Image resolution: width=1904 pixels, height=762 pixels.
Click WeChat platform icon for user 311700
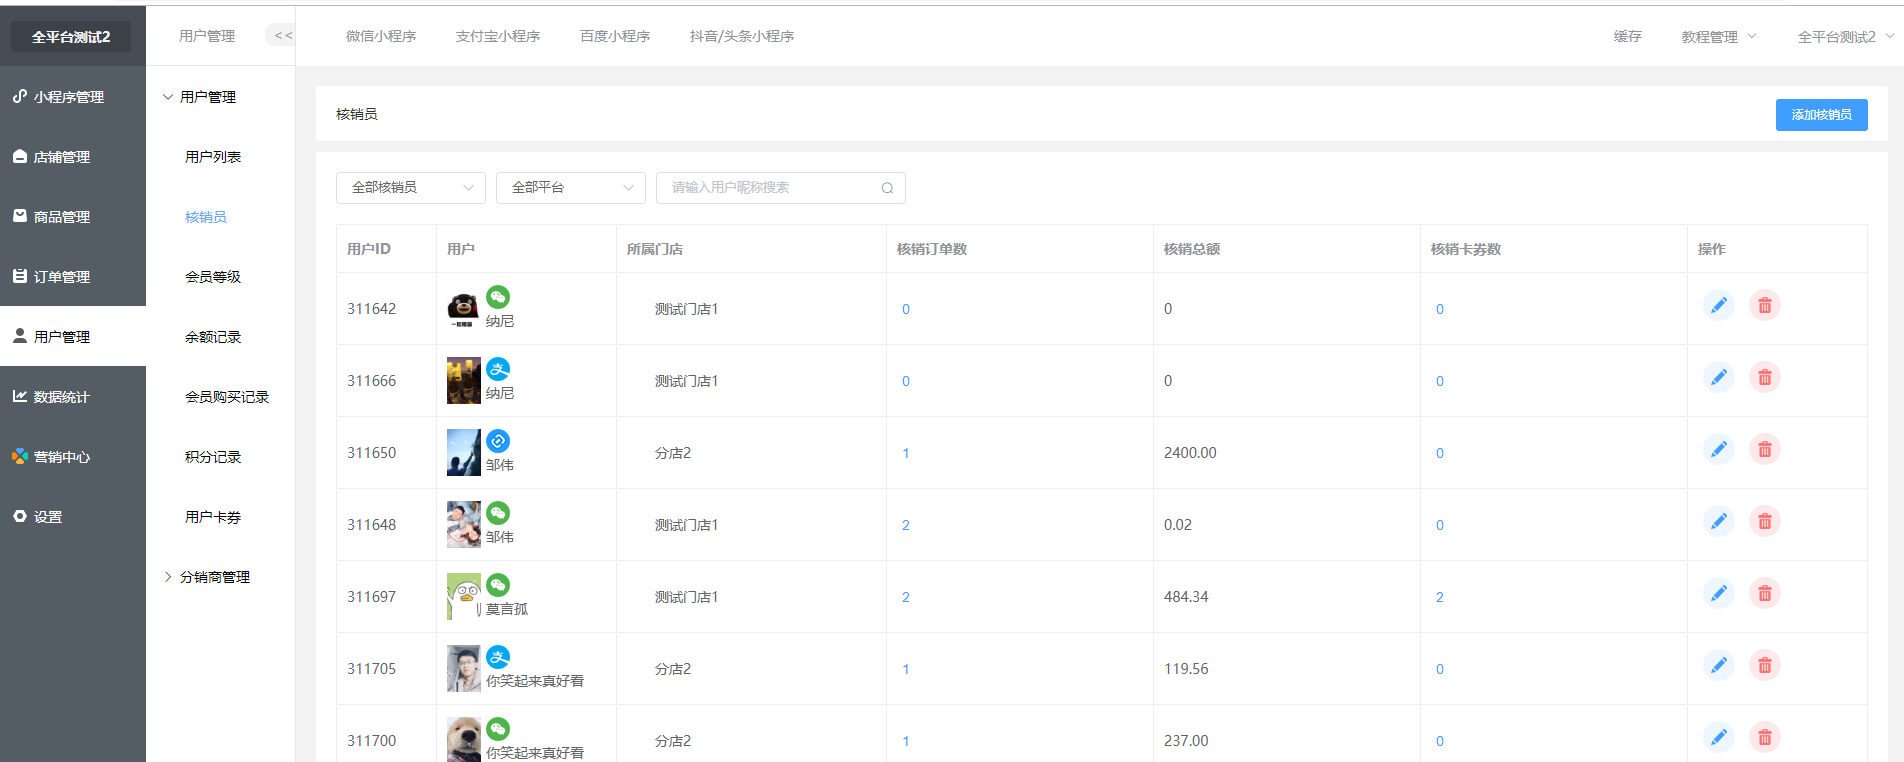(498, 729)
